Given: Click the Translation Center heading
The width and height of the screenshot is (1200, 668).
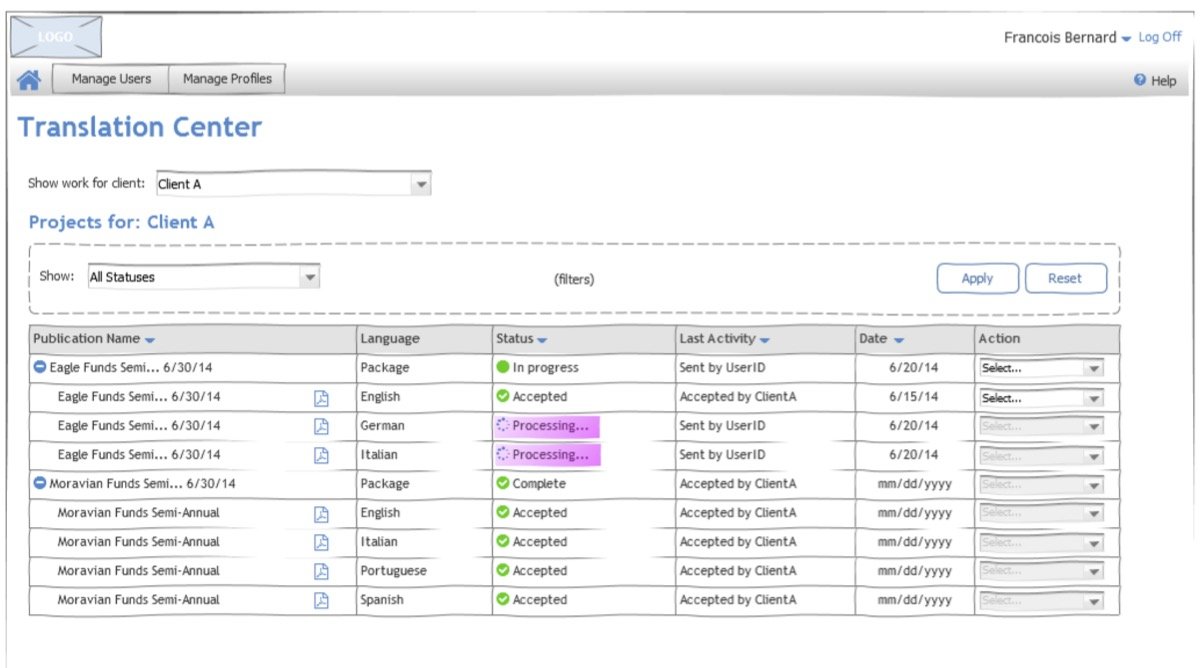Looking at the screenshot, I should click(x=140, y=127).
